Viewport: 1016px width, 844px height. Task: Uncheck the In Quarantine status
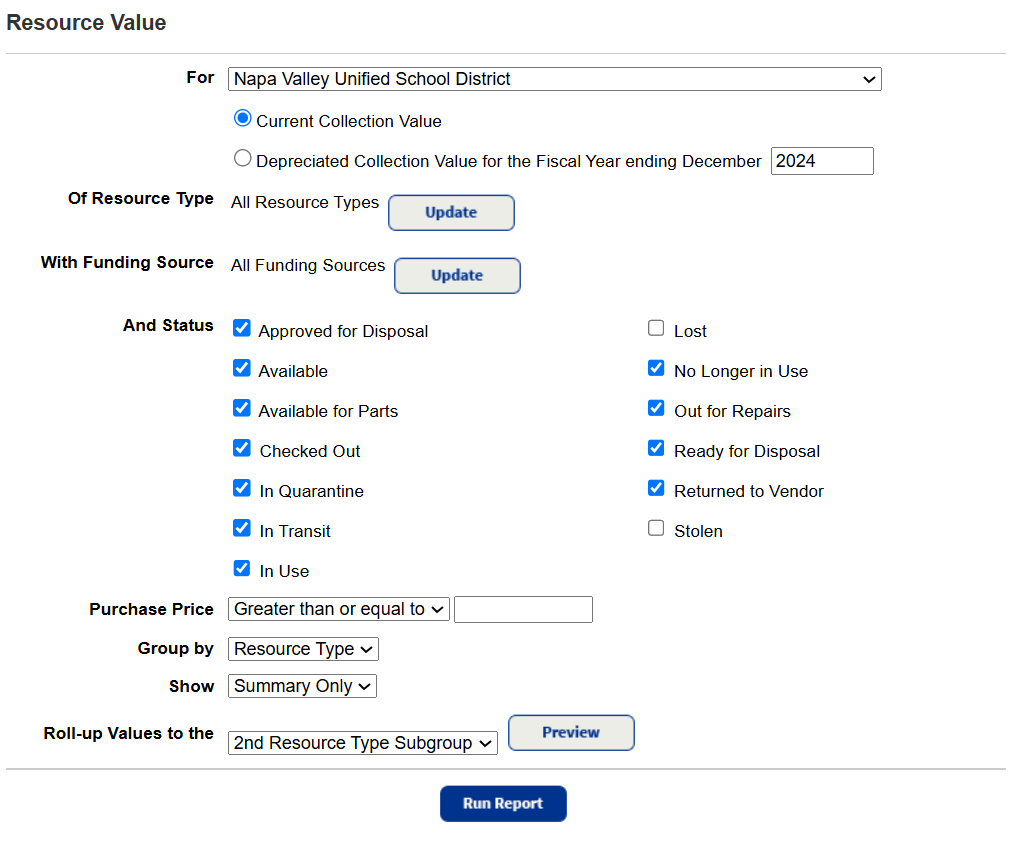pos(242,487)
